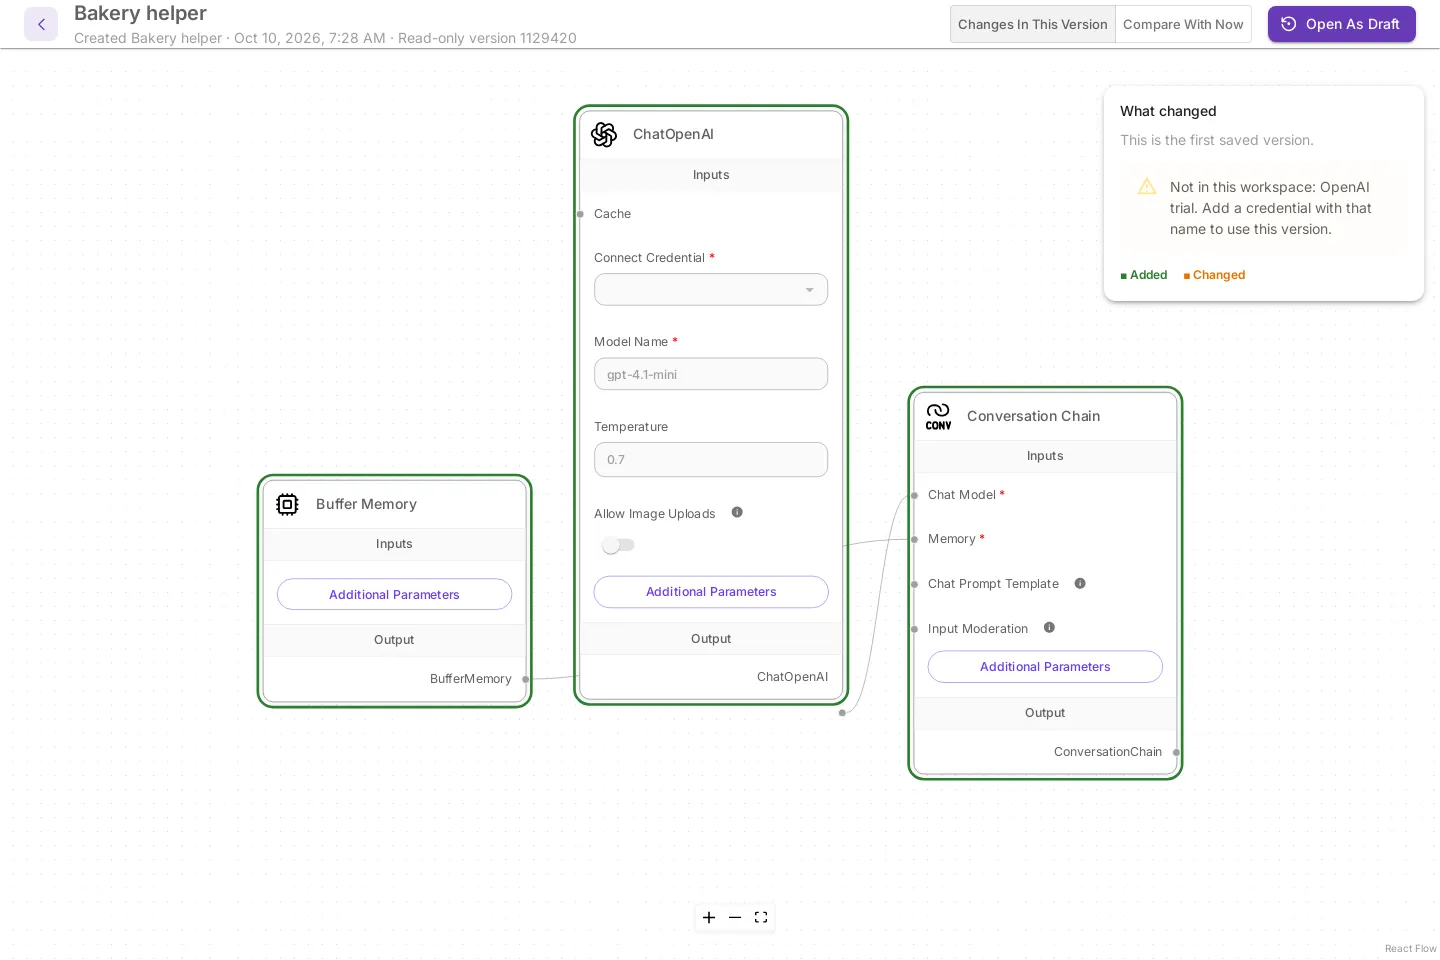This screenshot has height=960, width=1440.
Task: Click the Memory input anchor dot
Action: click(x=914, y=539)
